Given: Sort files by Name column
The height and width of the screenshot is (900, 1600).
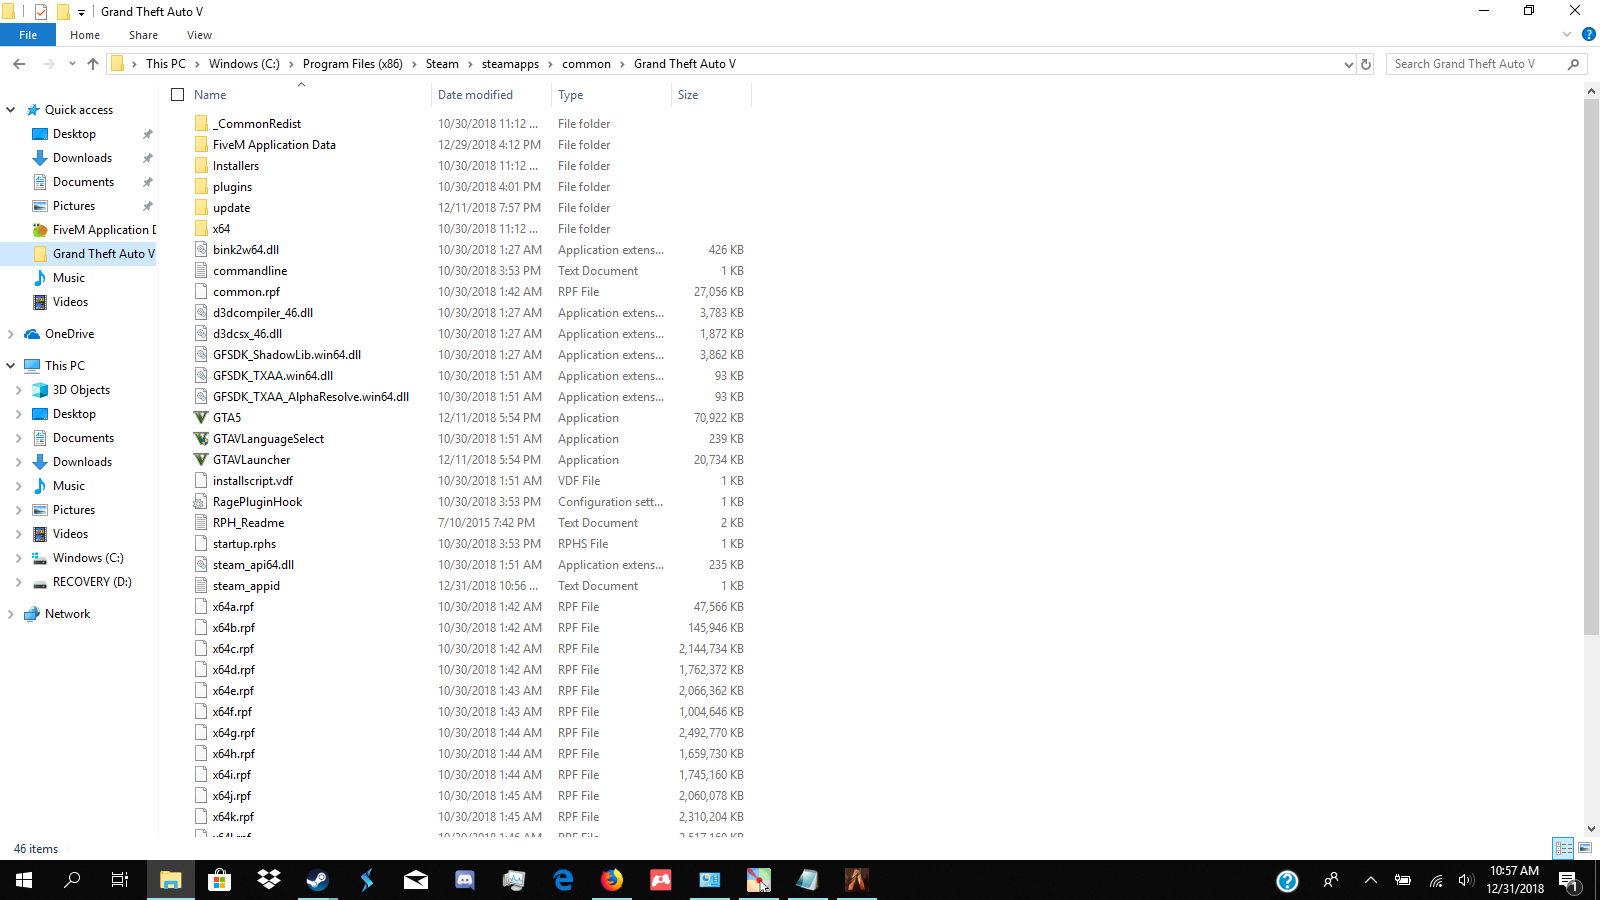Looking at the screenshot, I should pos(210,95).
